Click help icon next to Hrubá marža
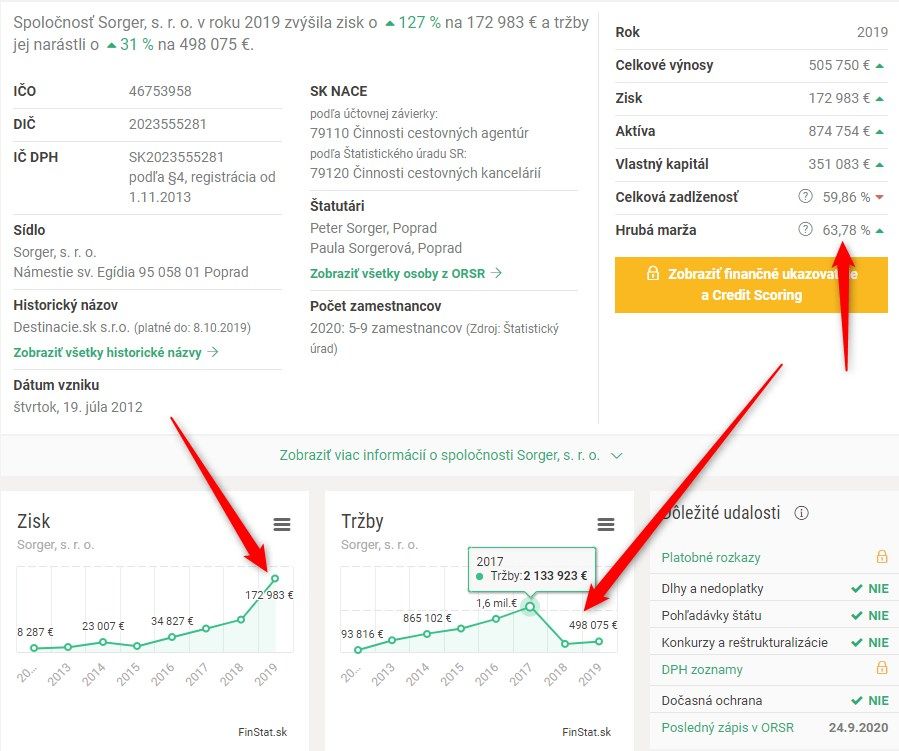This screenshot has height=751, width=899. point(805,230)
